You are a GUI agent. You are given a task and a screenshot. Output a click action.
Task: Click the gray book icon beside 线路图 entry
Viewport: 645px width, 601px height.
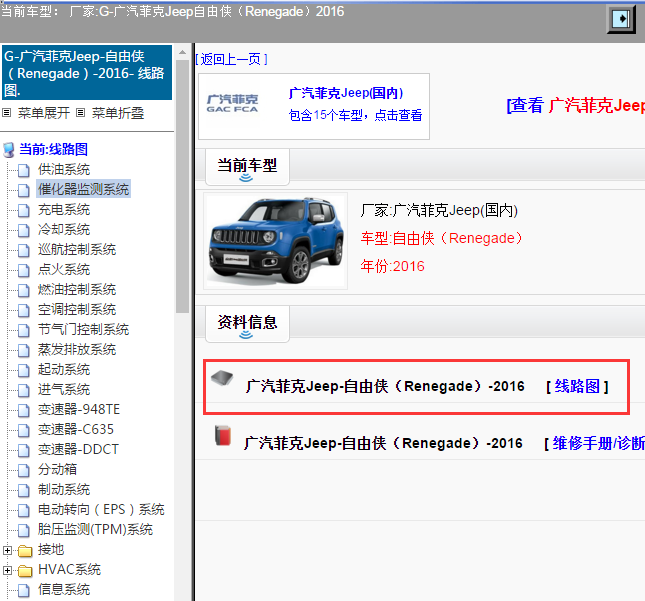[222, 378]
